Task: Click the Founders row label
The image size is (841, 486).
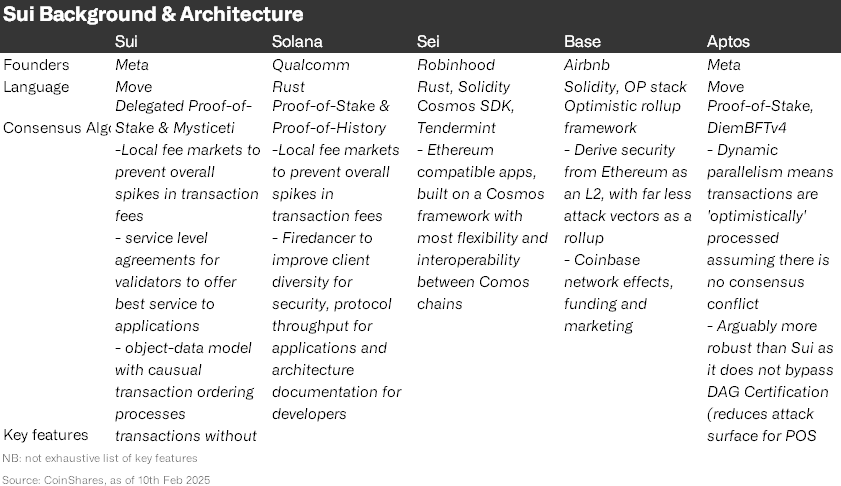Action: pyautogui.click(x=37, y=64)
